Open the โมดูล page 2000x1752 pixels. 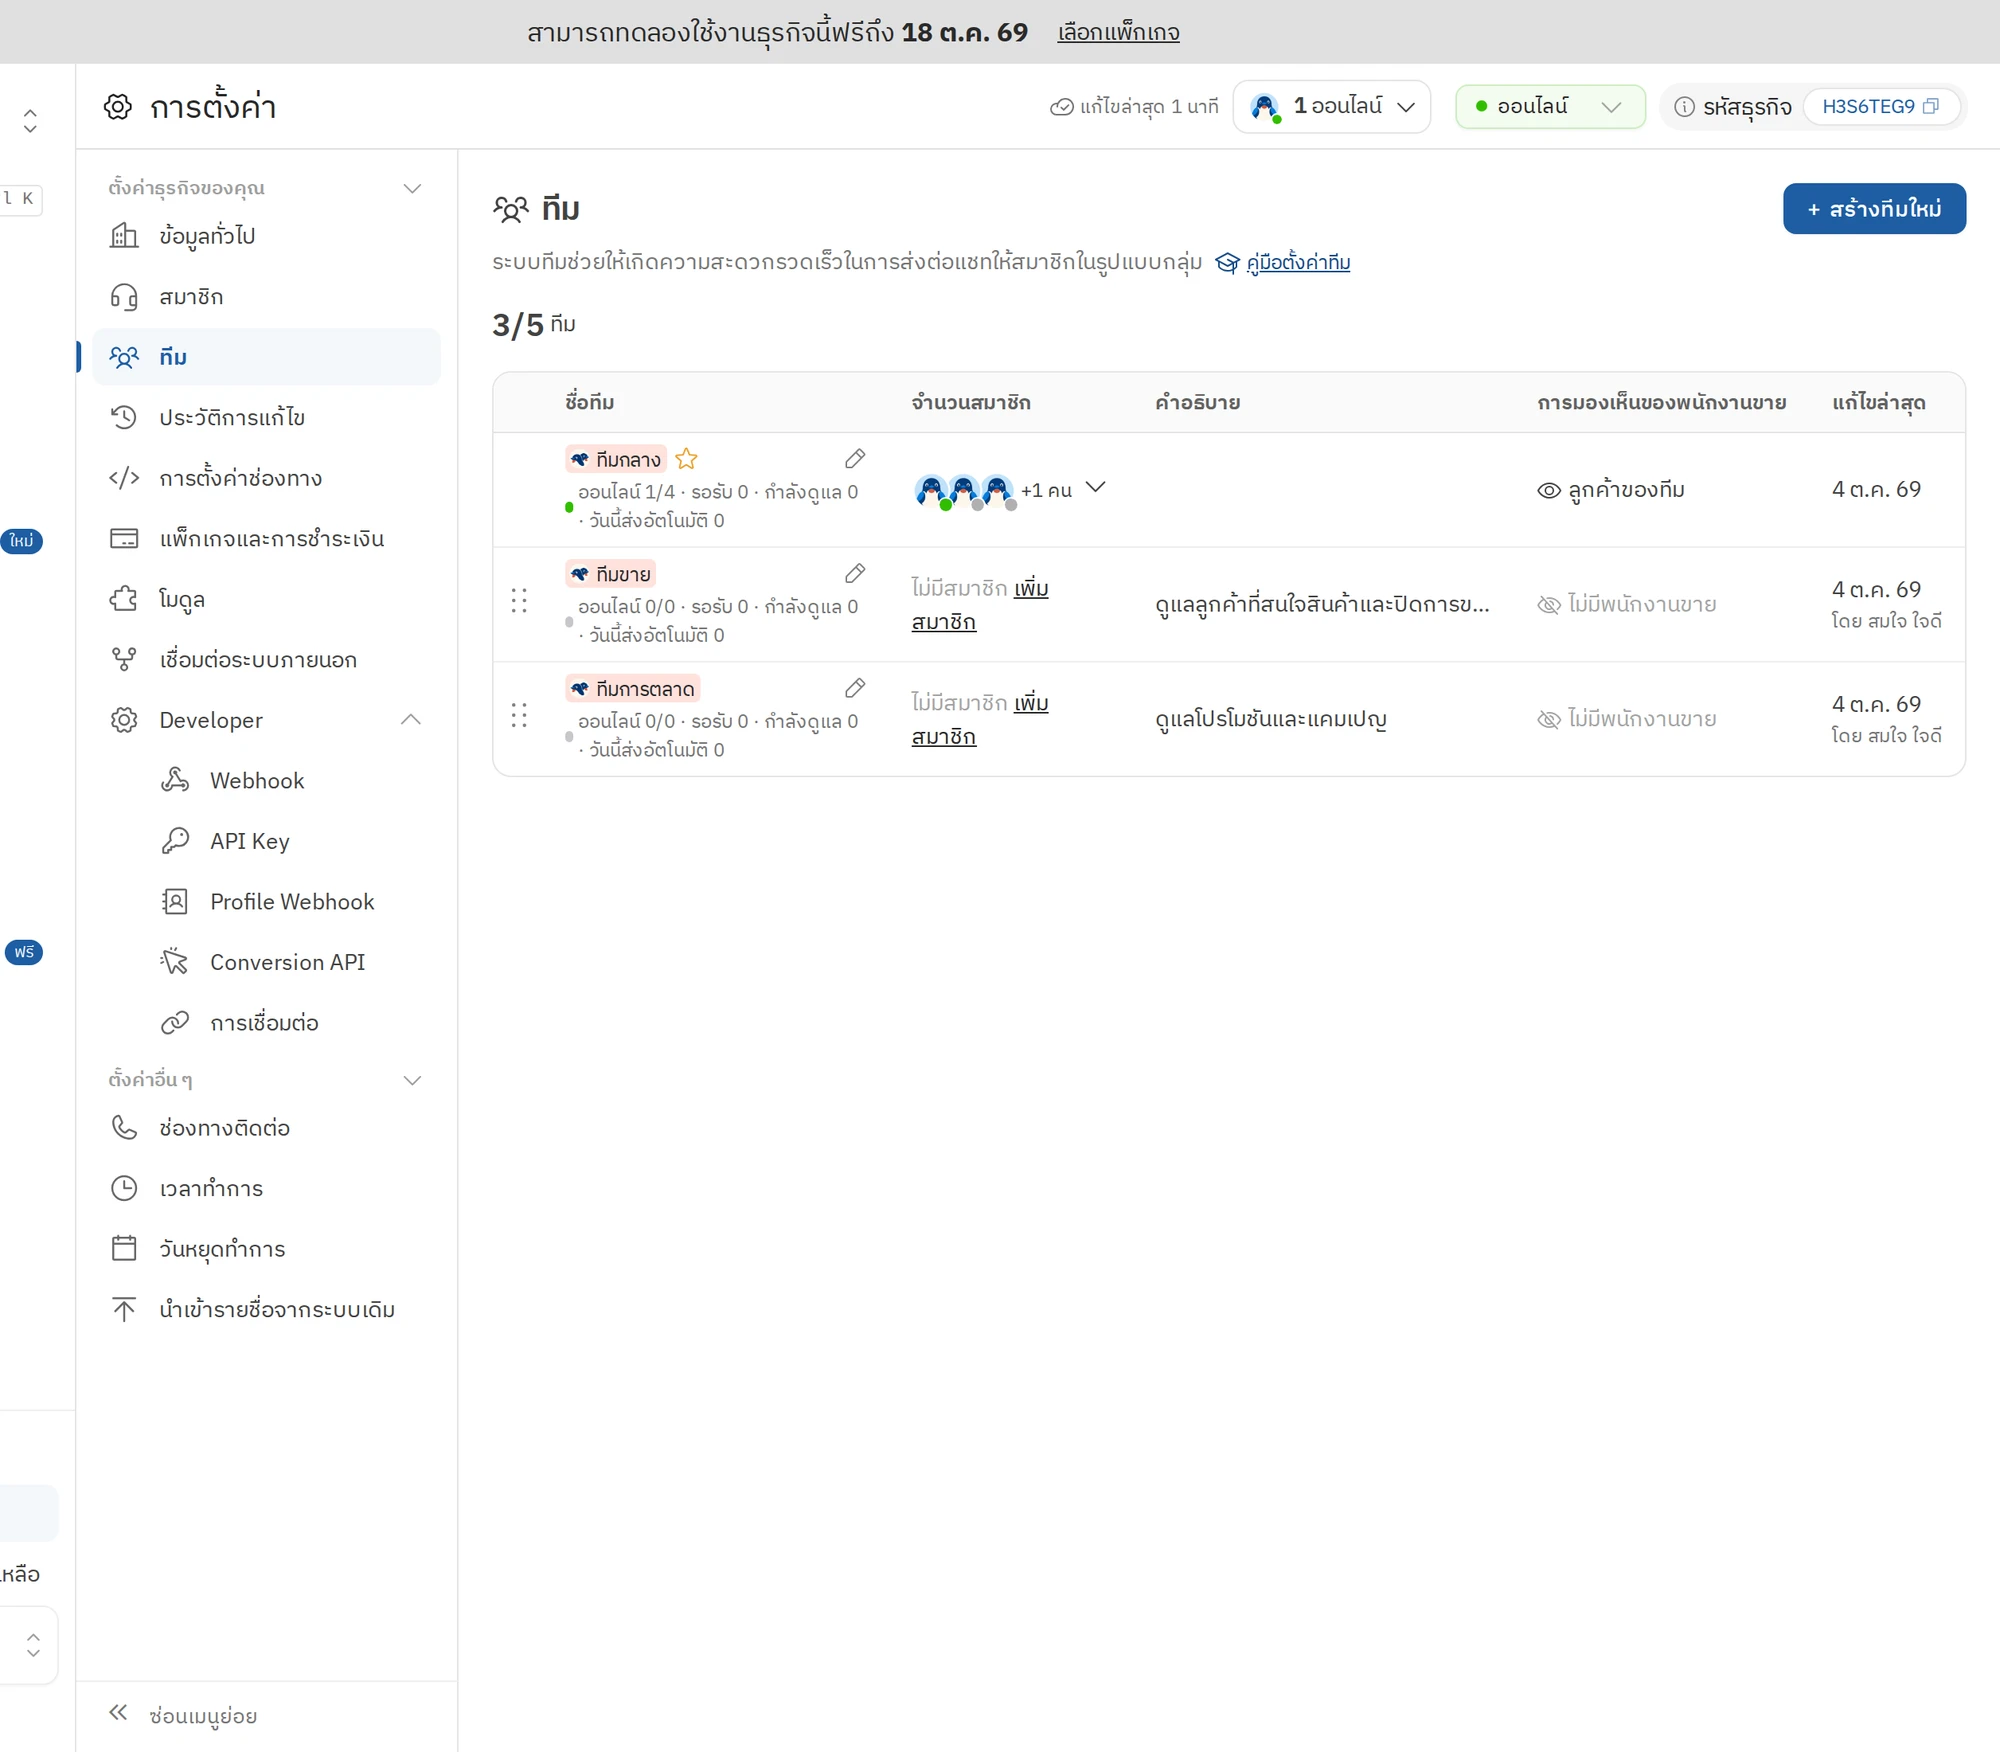pos(266,600)
